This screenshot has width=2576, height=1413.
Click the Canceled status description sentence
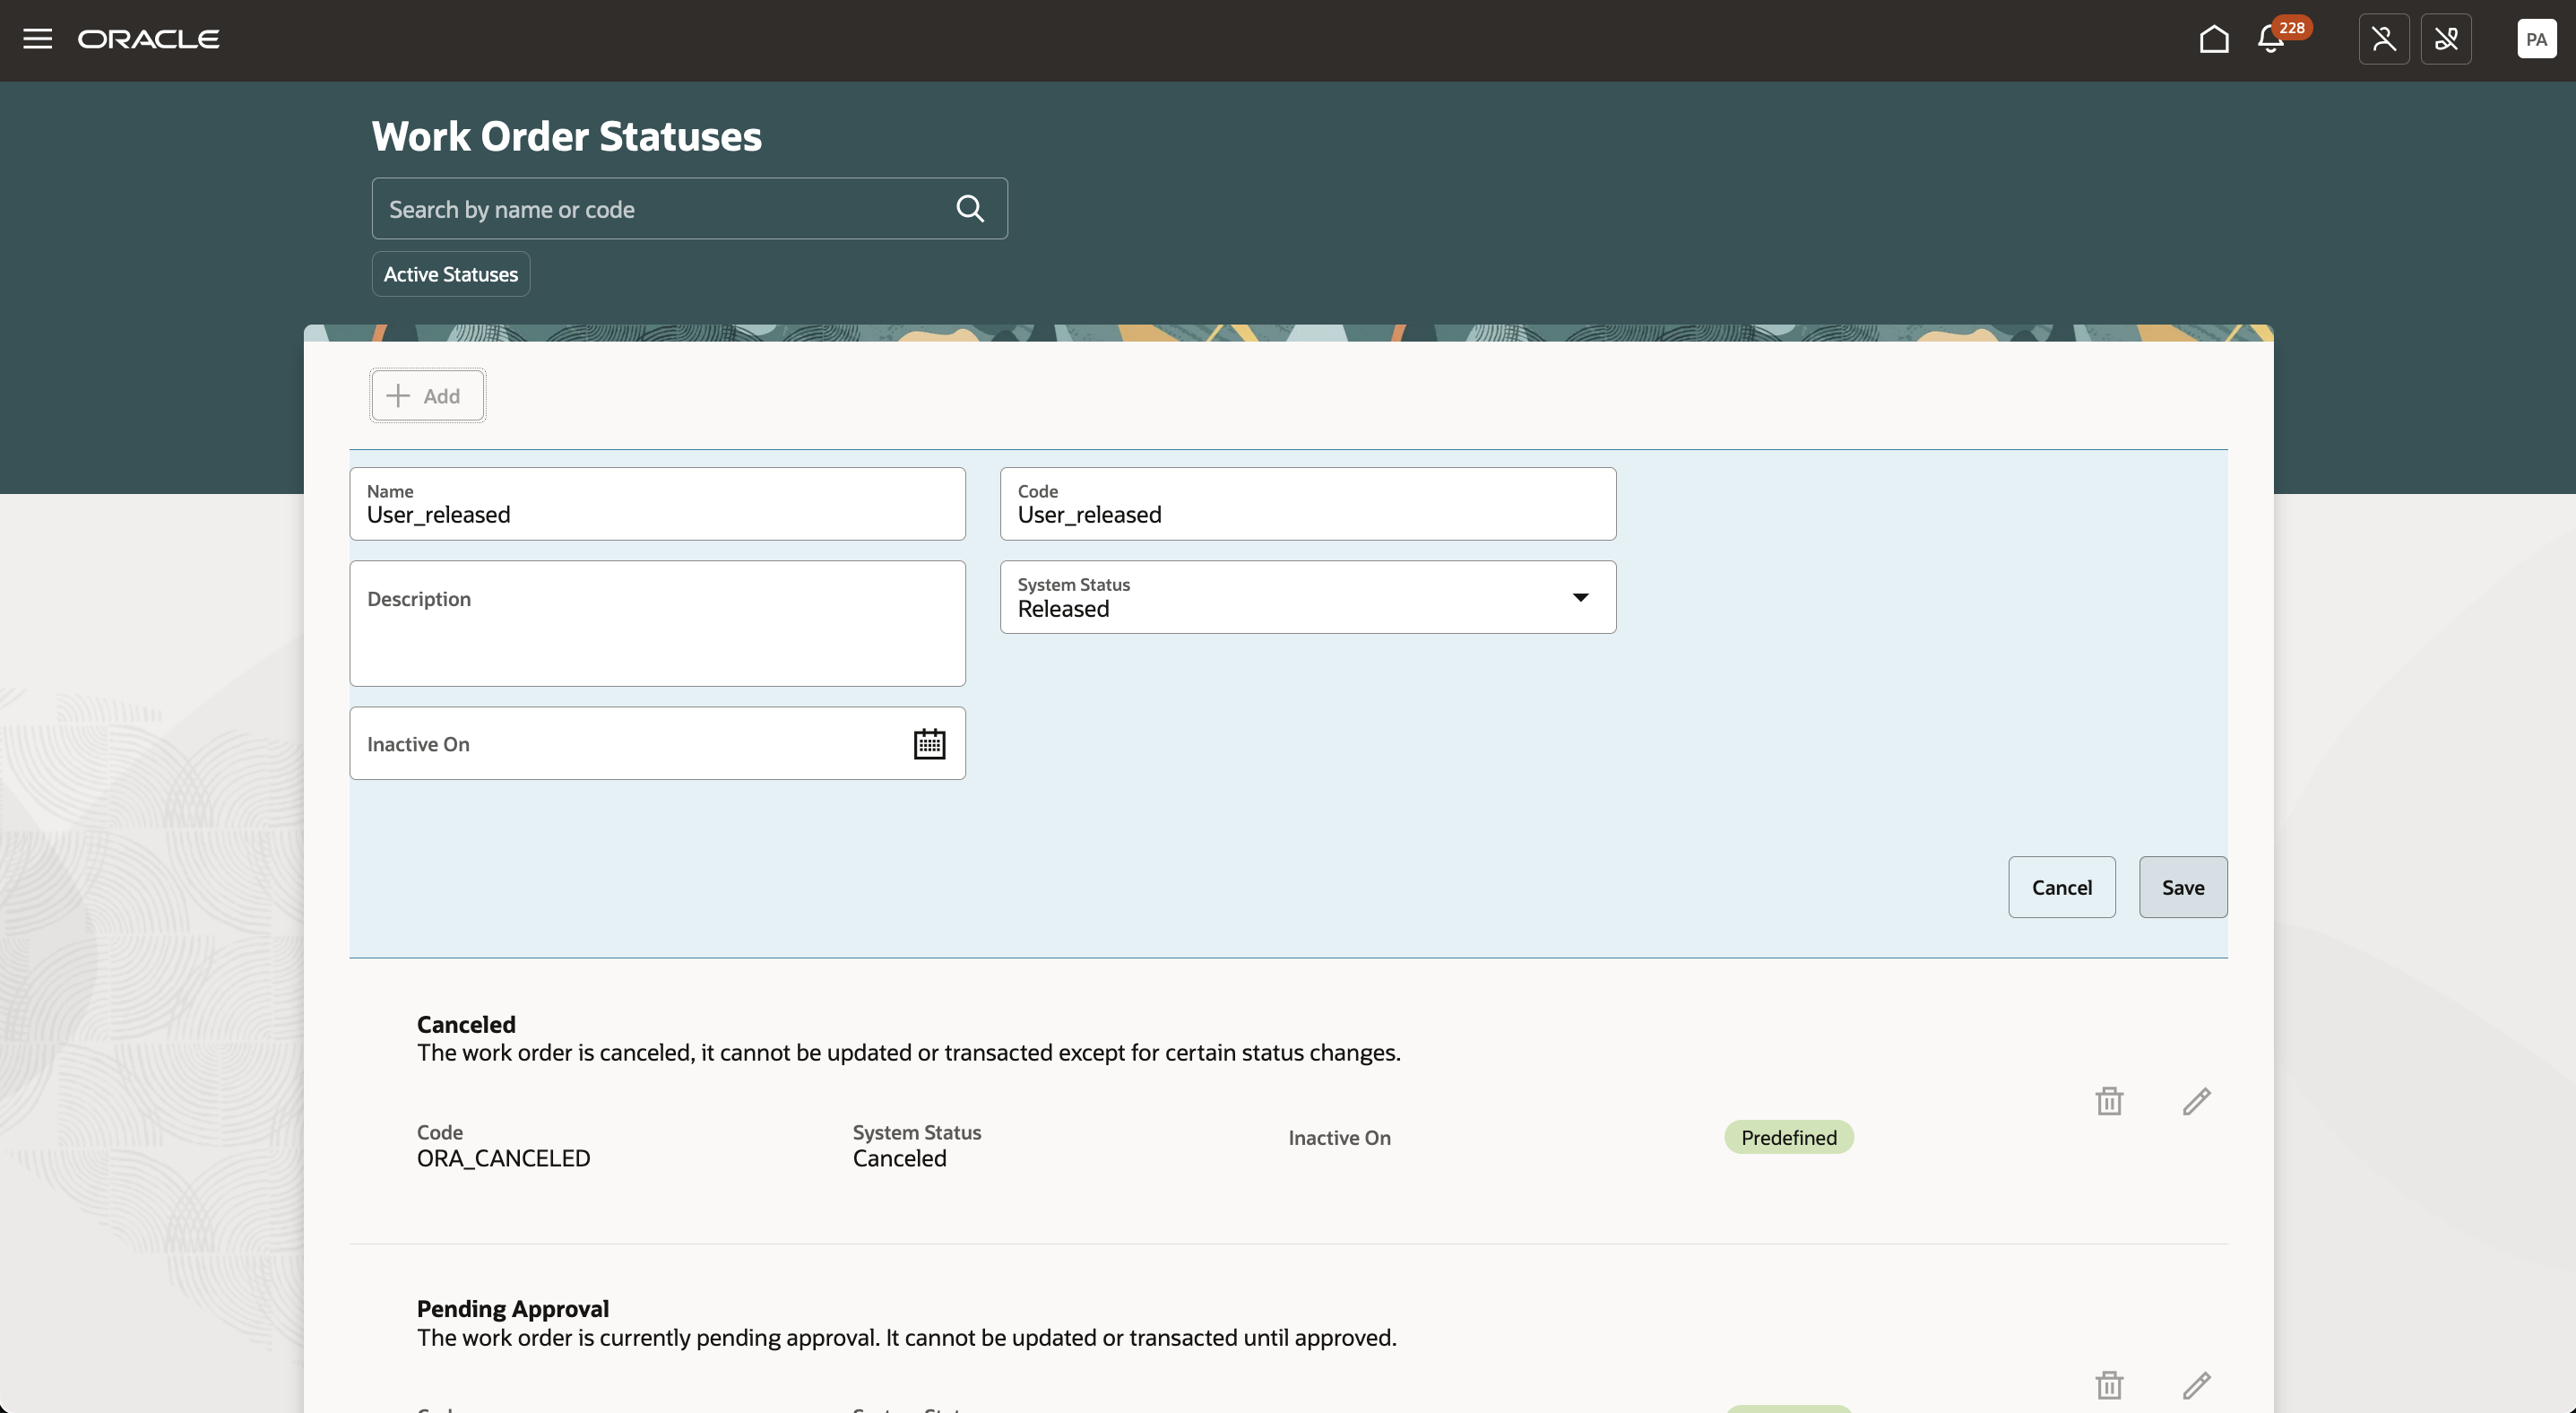(909, 1052)
